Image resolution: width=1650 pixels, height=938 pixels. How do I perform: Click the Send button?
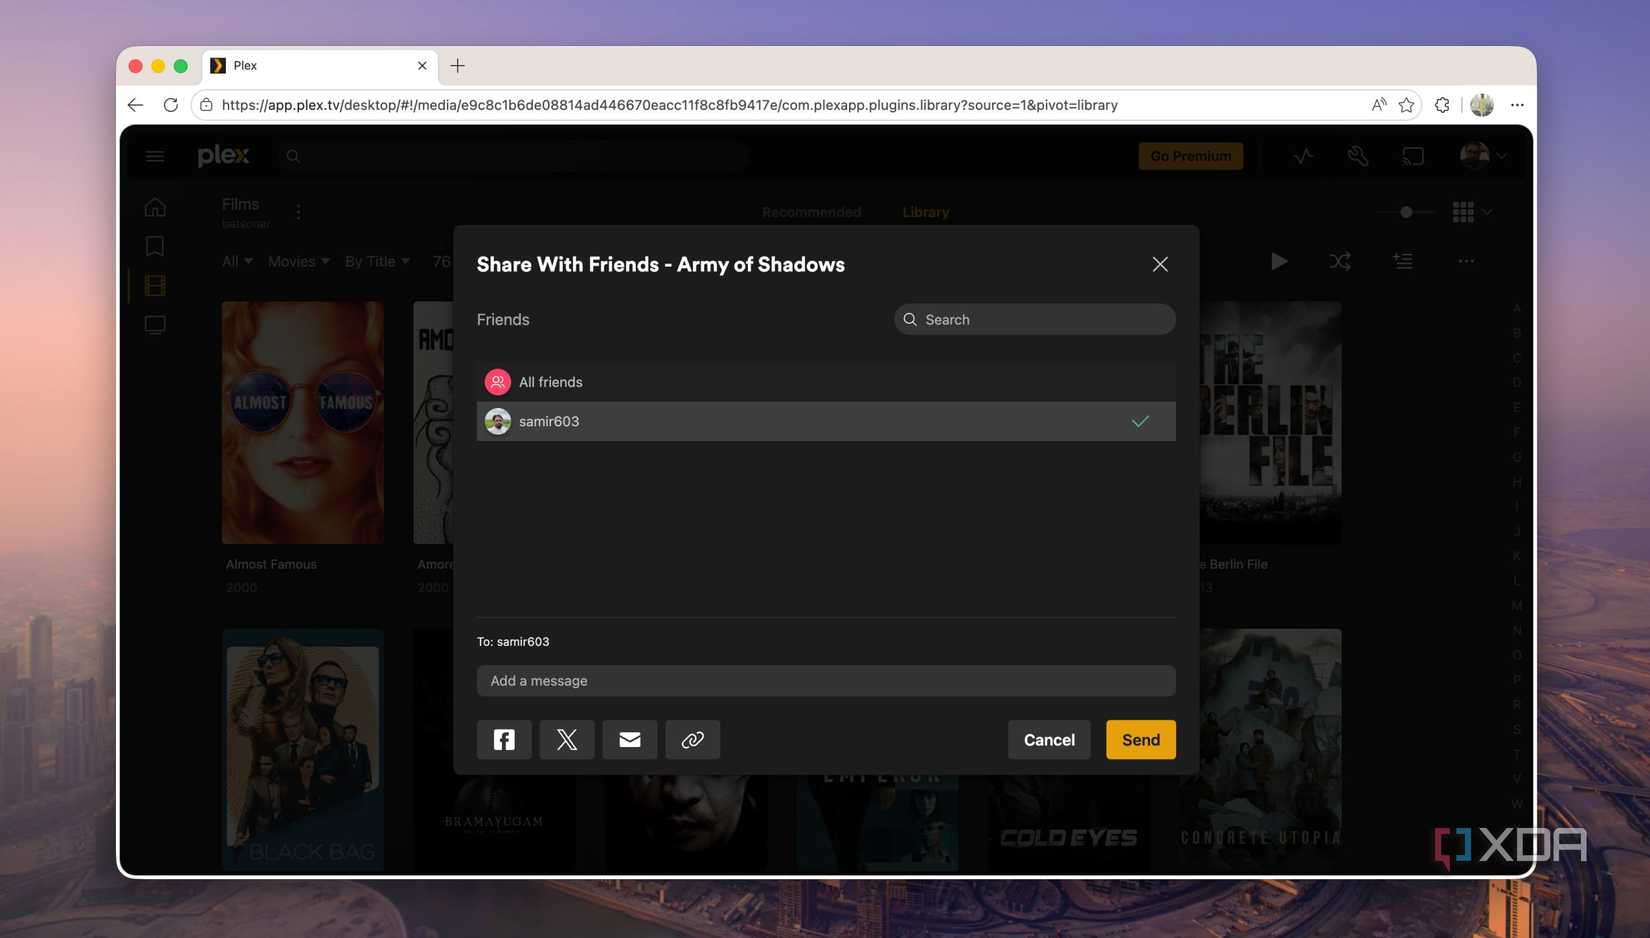click(1141, 739)
